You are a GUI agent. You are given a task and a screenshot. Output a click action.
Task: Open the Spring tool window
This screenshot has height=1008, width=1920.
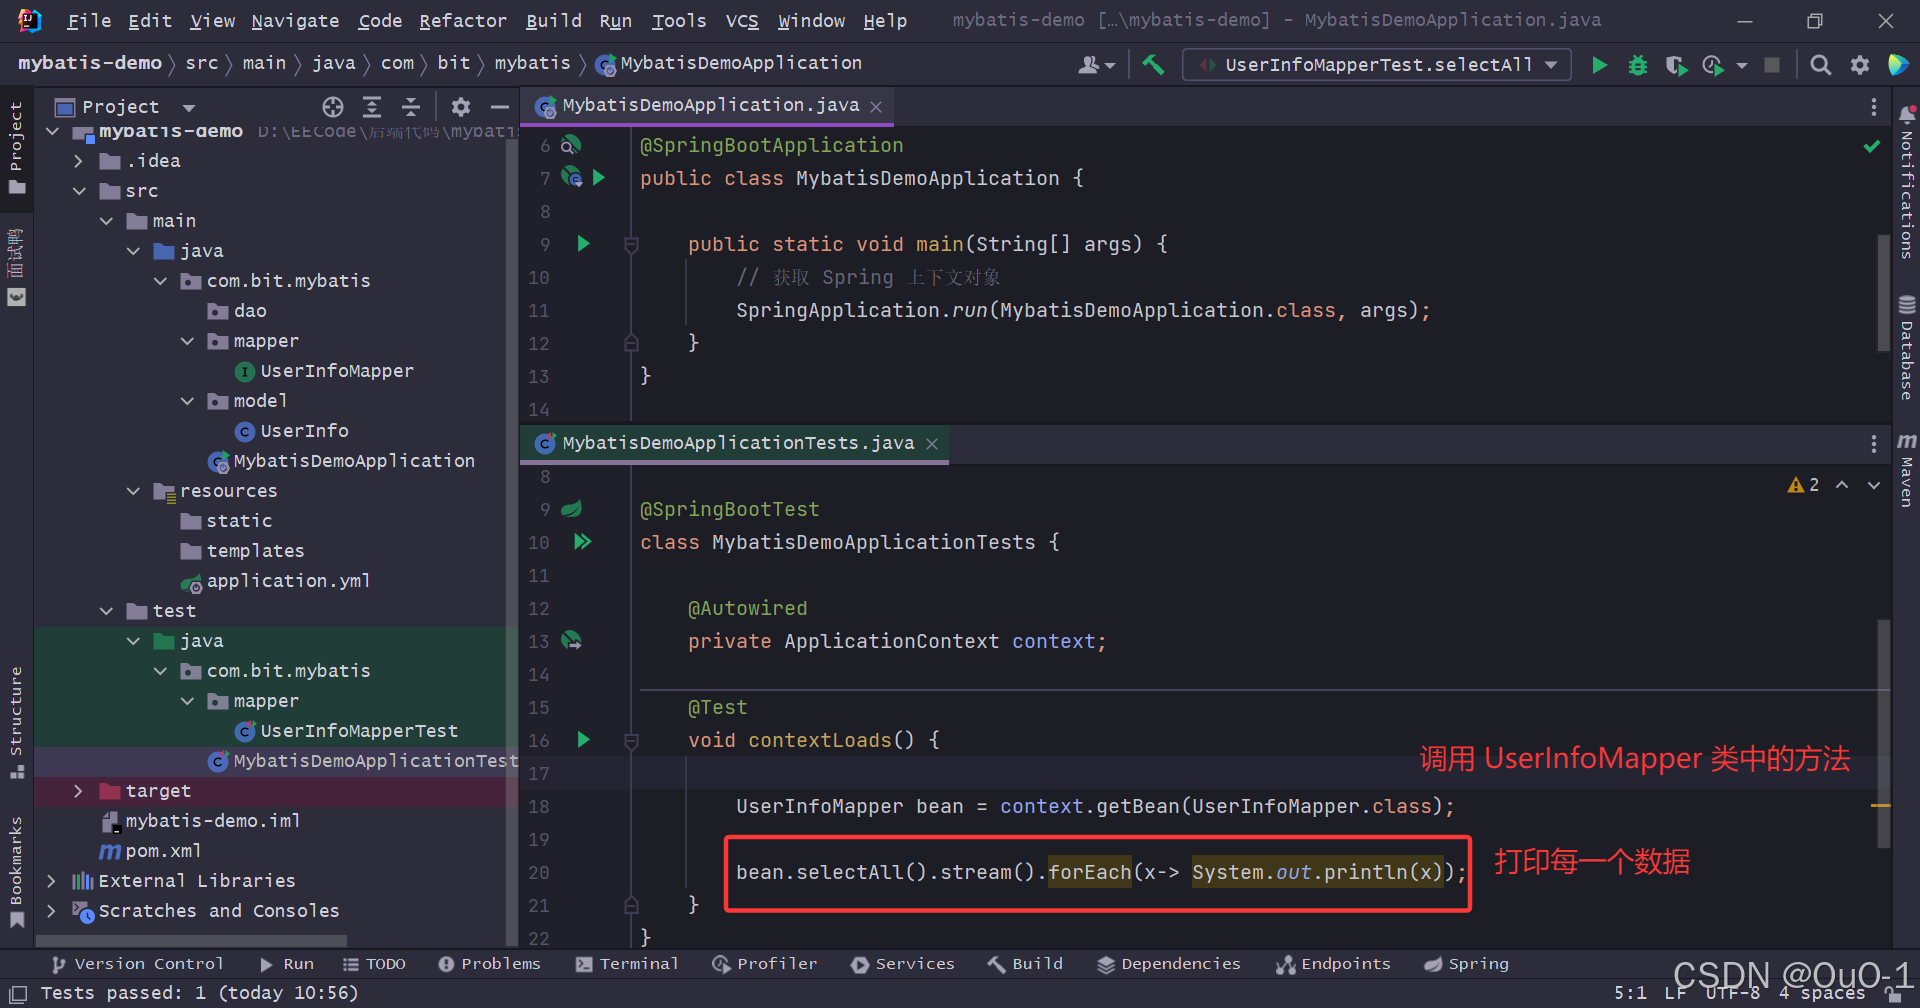point(1466,964)
